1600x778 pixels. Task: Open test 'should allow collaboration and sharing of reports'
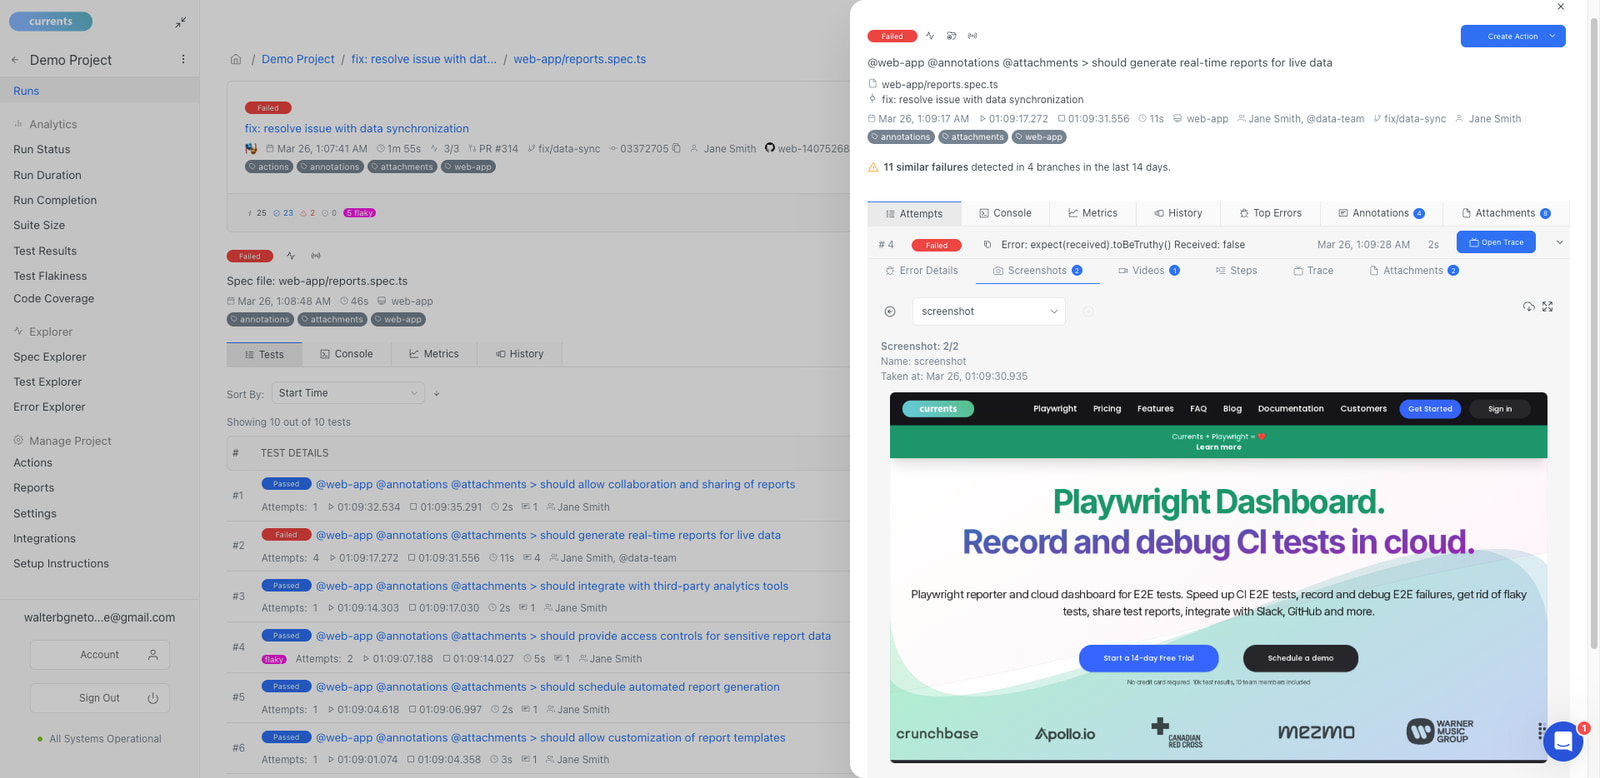click(x=555, y=484)
